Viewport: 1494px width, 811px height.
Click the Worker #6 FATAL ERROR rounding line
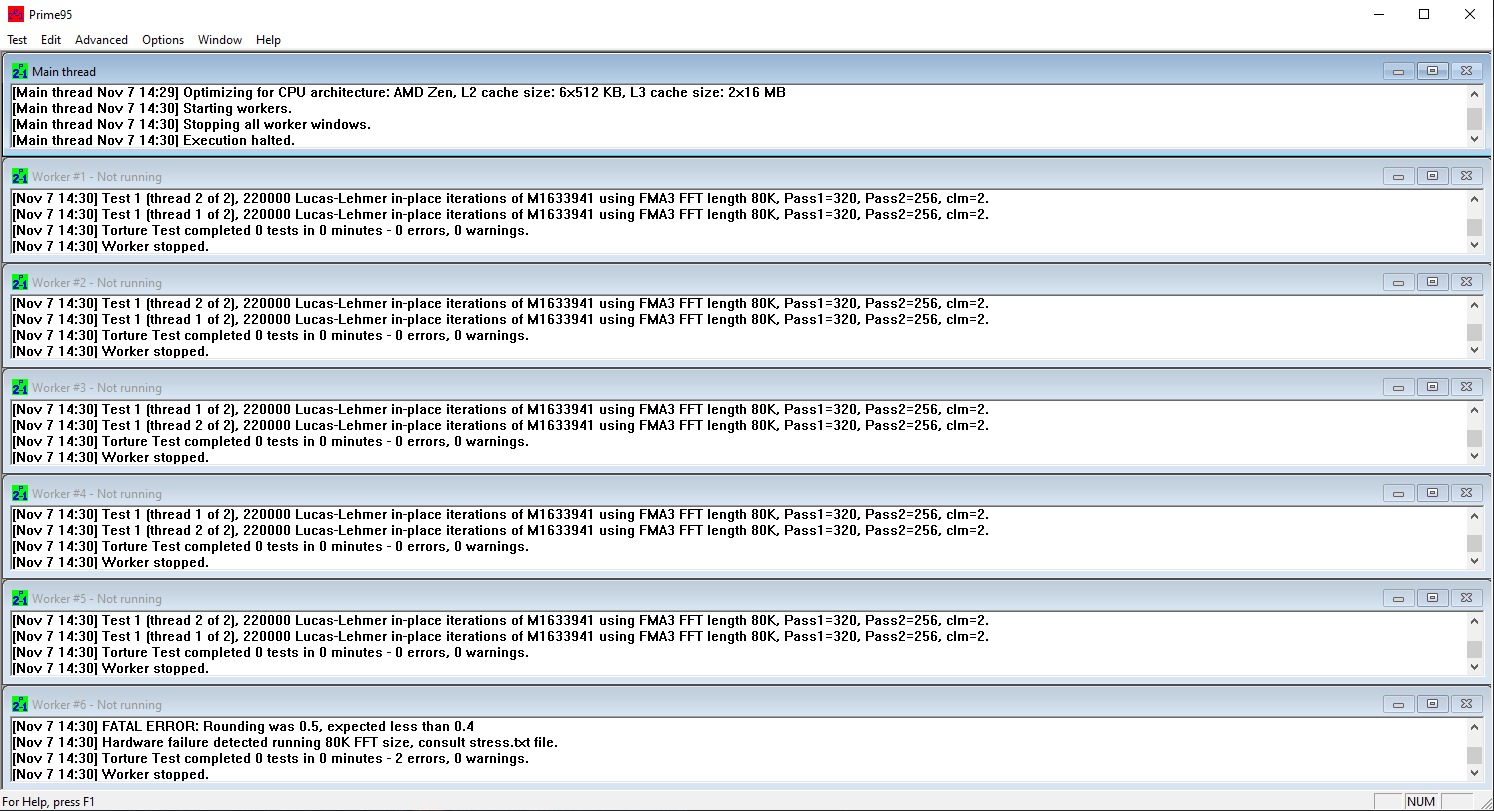pyautogui.click(x=243, y=726)
